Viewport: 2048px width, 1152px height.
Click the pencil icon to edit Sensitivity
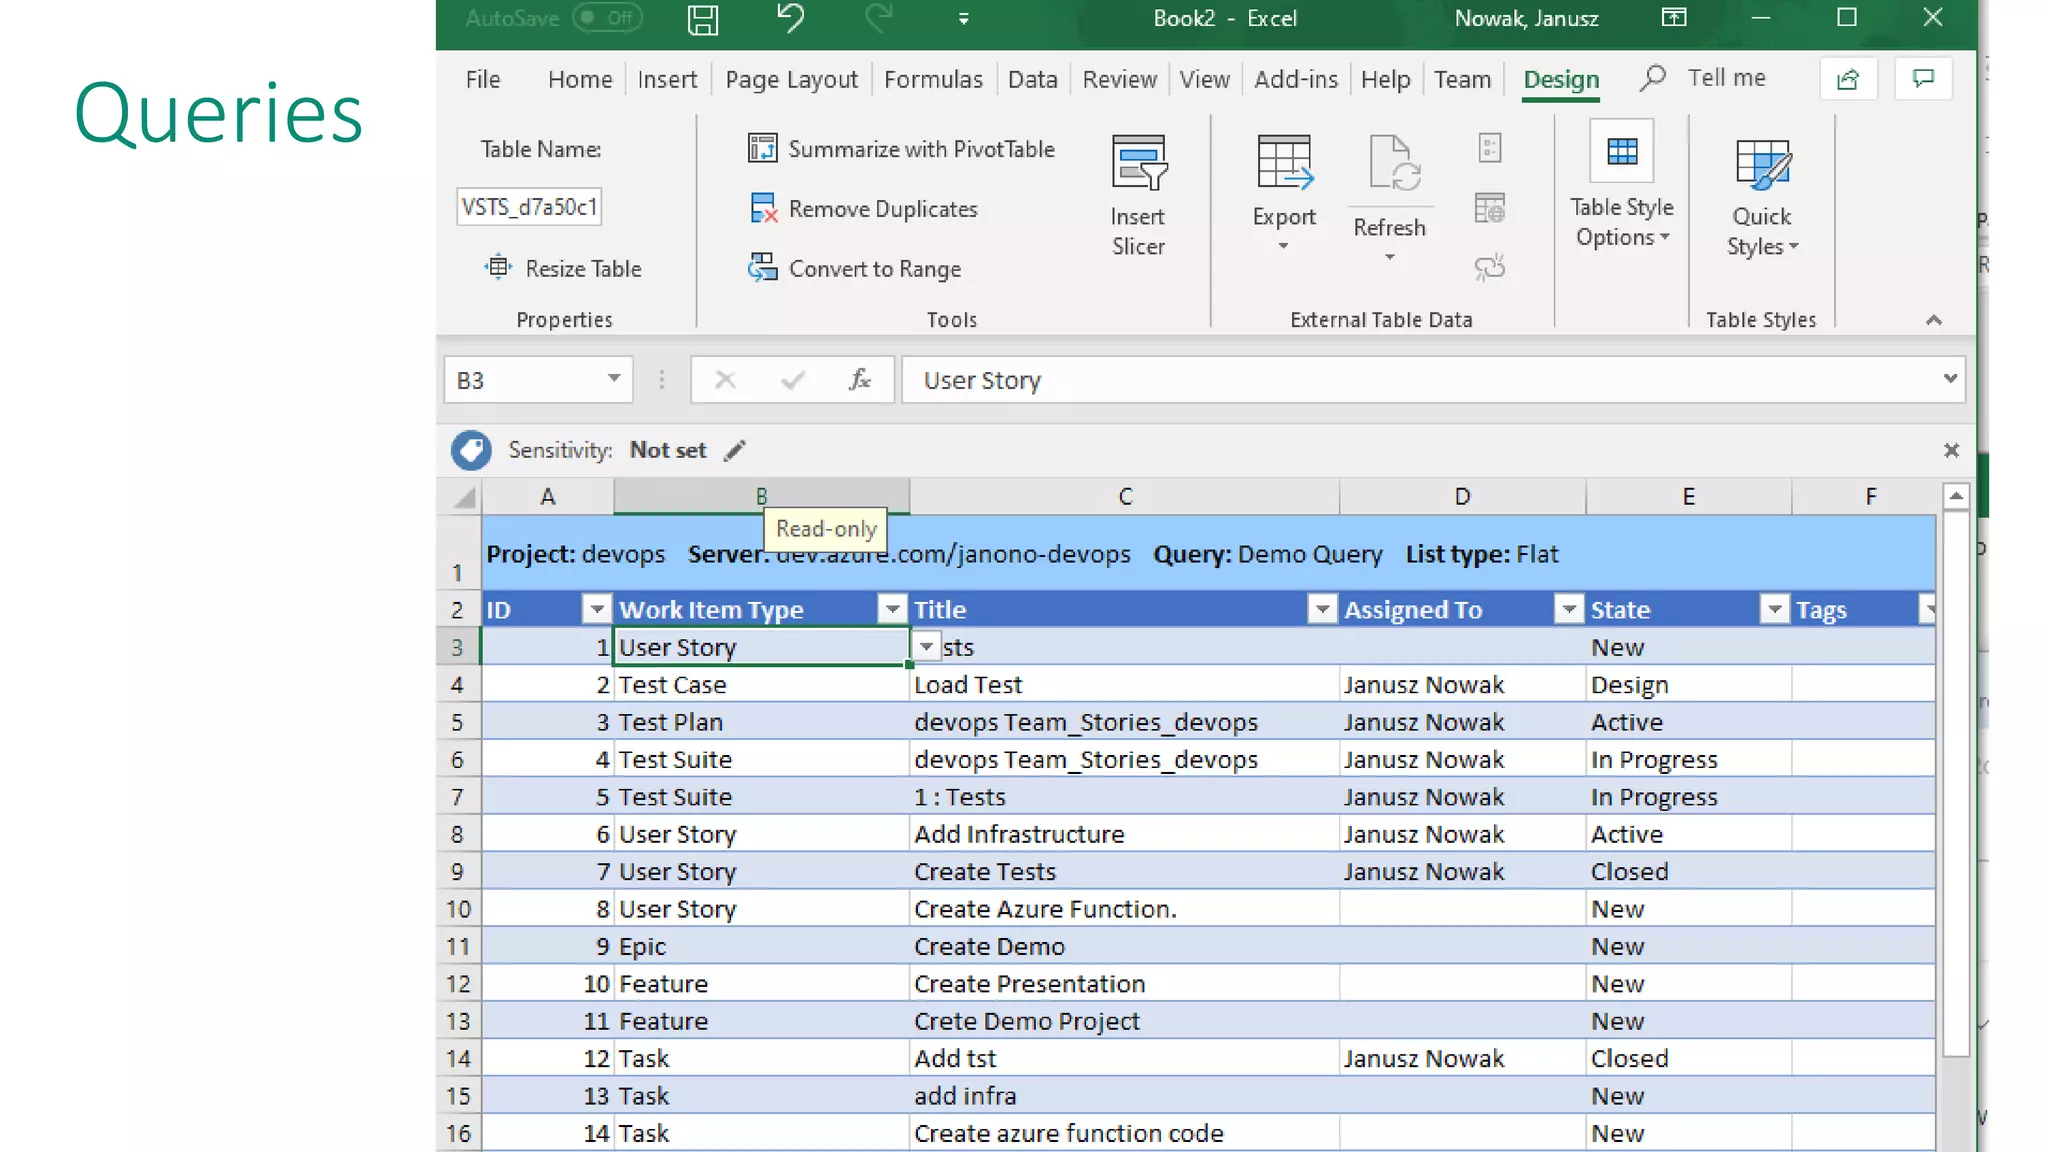pos(735,450)
